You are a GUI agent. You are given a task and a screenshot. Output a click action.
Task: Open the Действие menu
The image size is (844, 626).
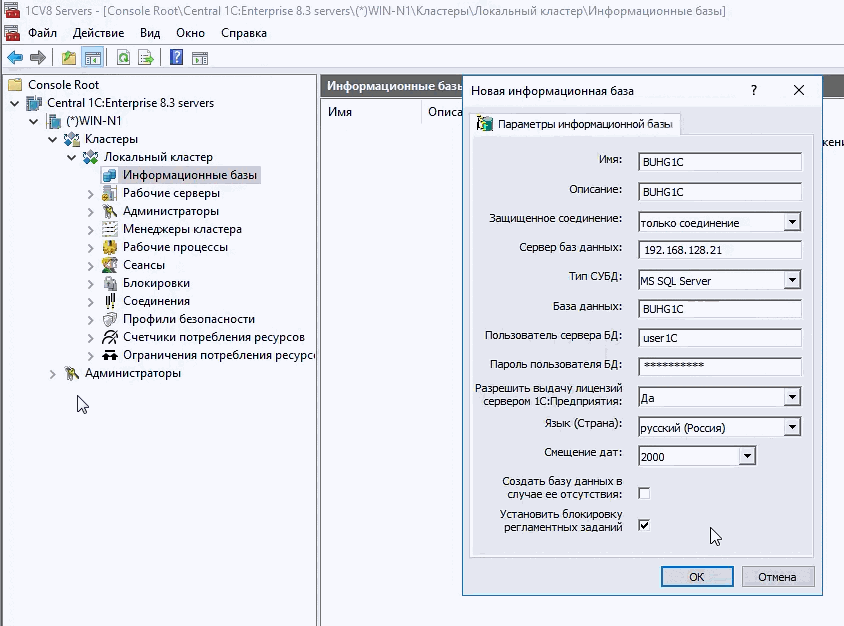(x=98, y=33)
